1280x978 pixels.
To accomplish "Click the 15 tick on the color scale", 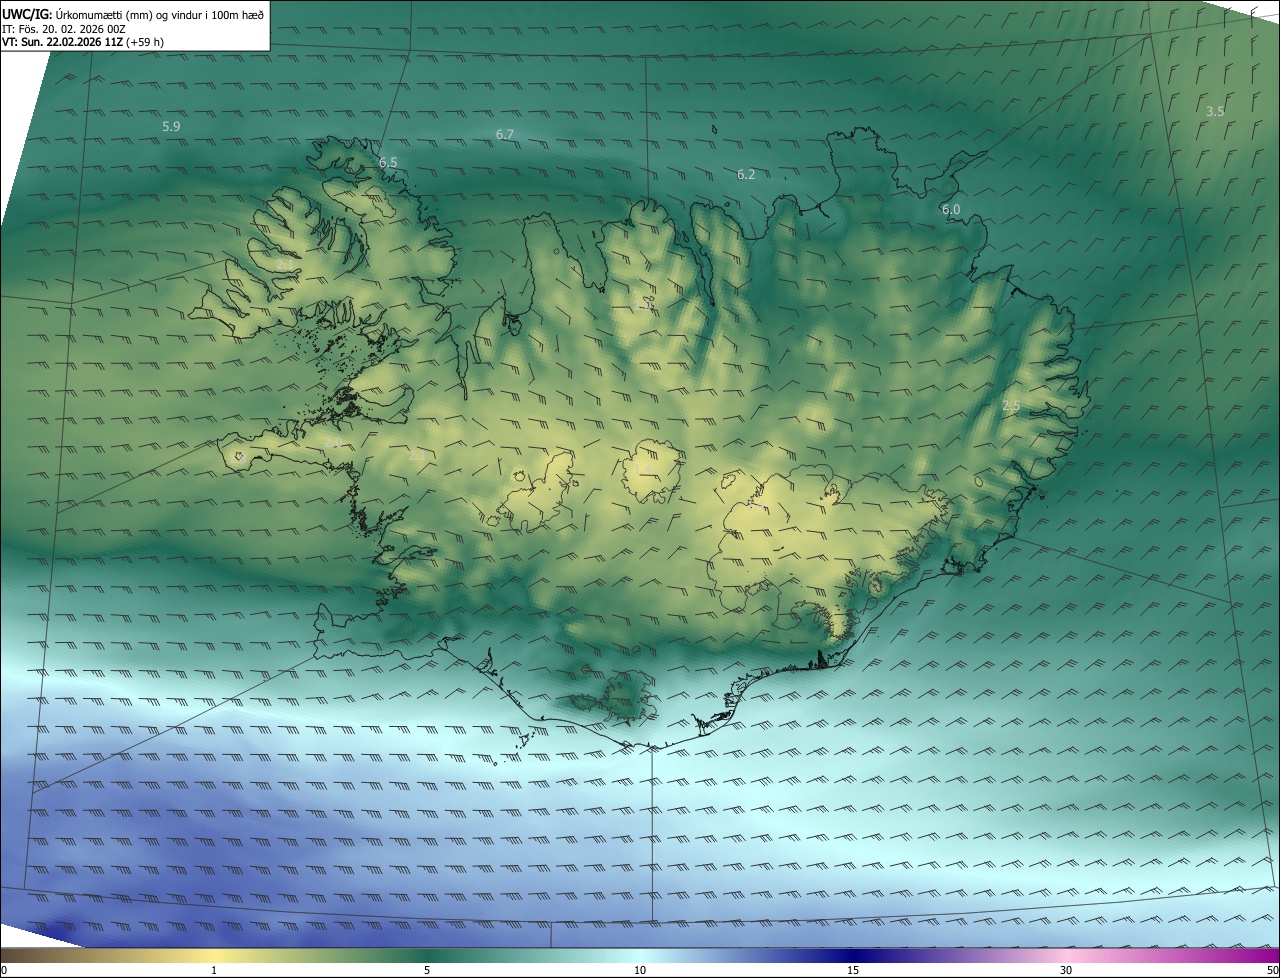I will coord(853,971).
